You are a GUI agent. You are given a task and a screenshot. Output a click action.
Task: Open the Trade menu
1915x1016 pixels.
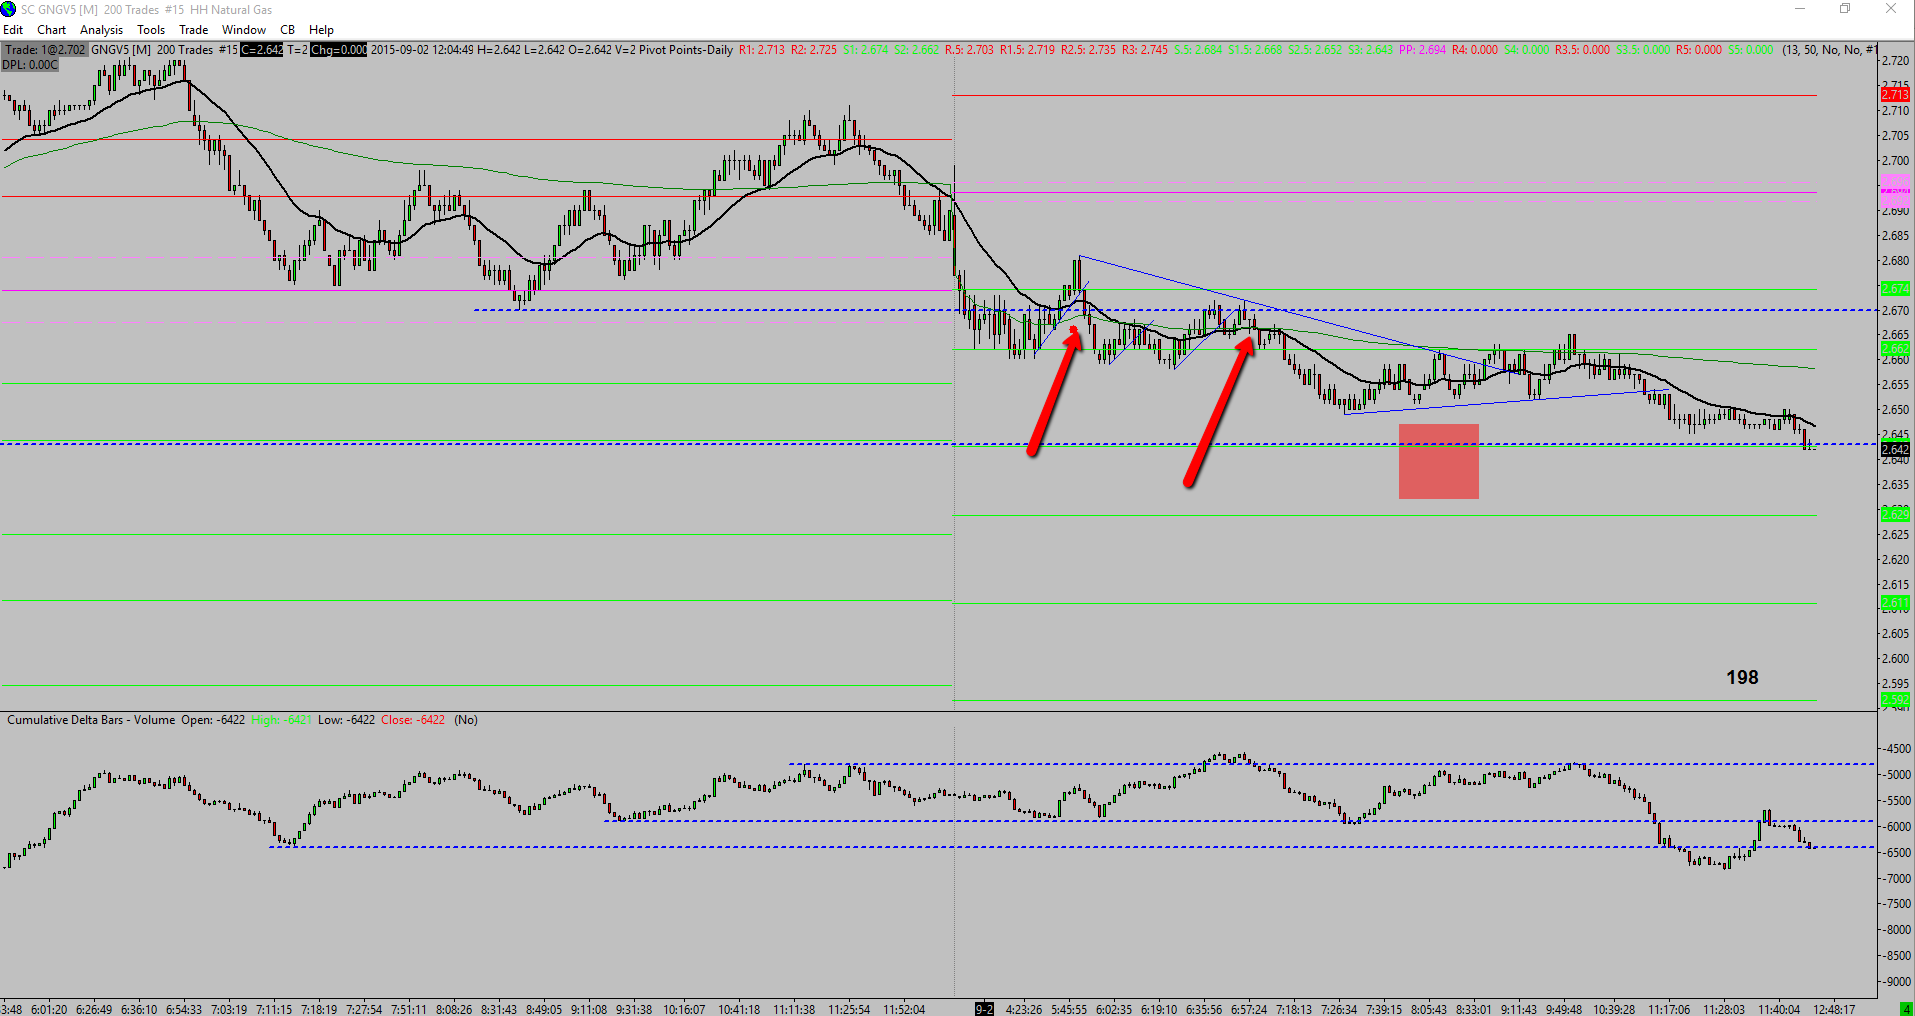[x=193, y=30]
